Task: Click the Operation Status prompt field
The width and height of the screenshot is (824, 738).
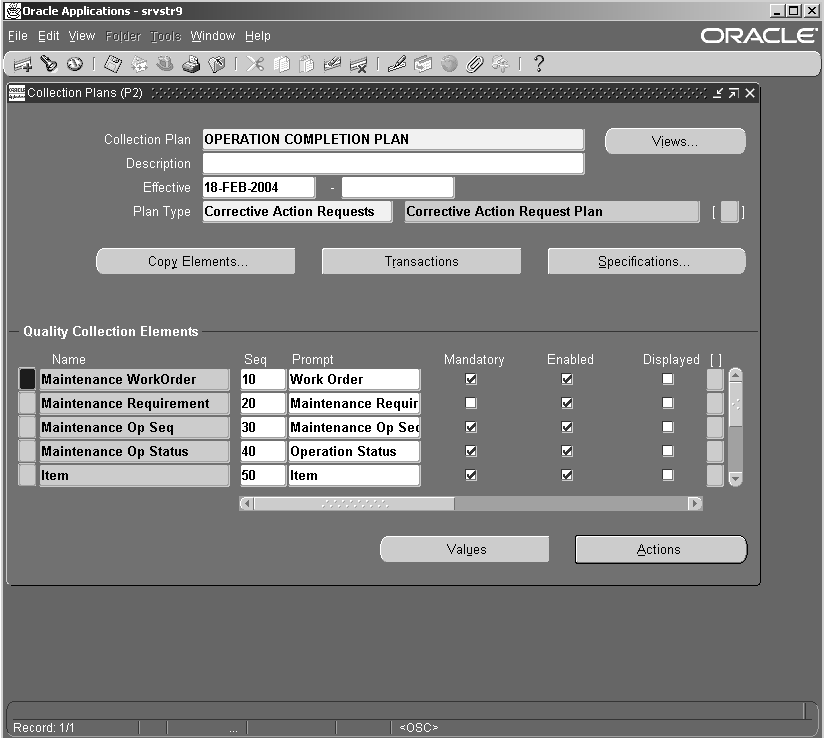Action: [x=354, y=452]
